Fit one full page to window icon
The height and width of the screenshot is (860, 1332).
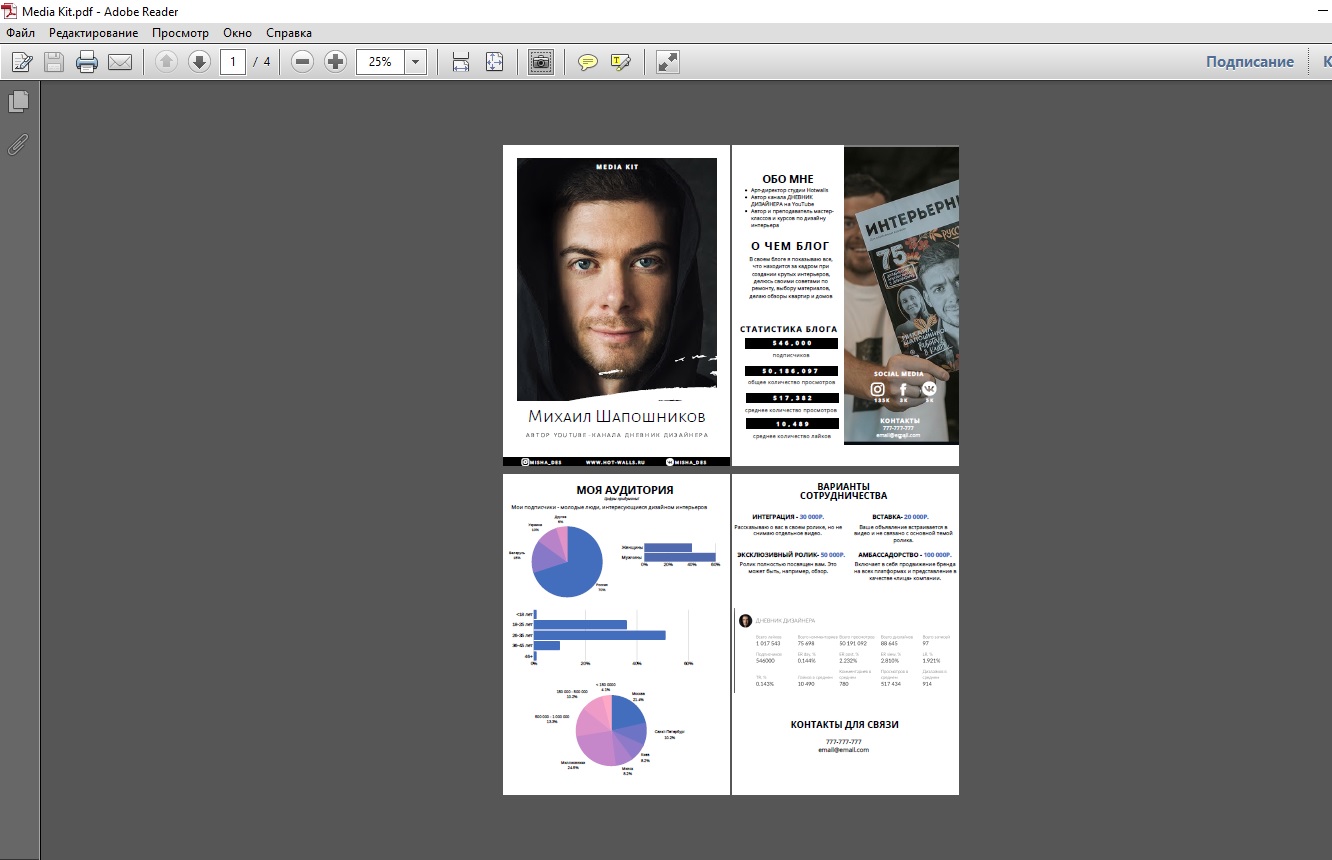(x=494, y=62)
